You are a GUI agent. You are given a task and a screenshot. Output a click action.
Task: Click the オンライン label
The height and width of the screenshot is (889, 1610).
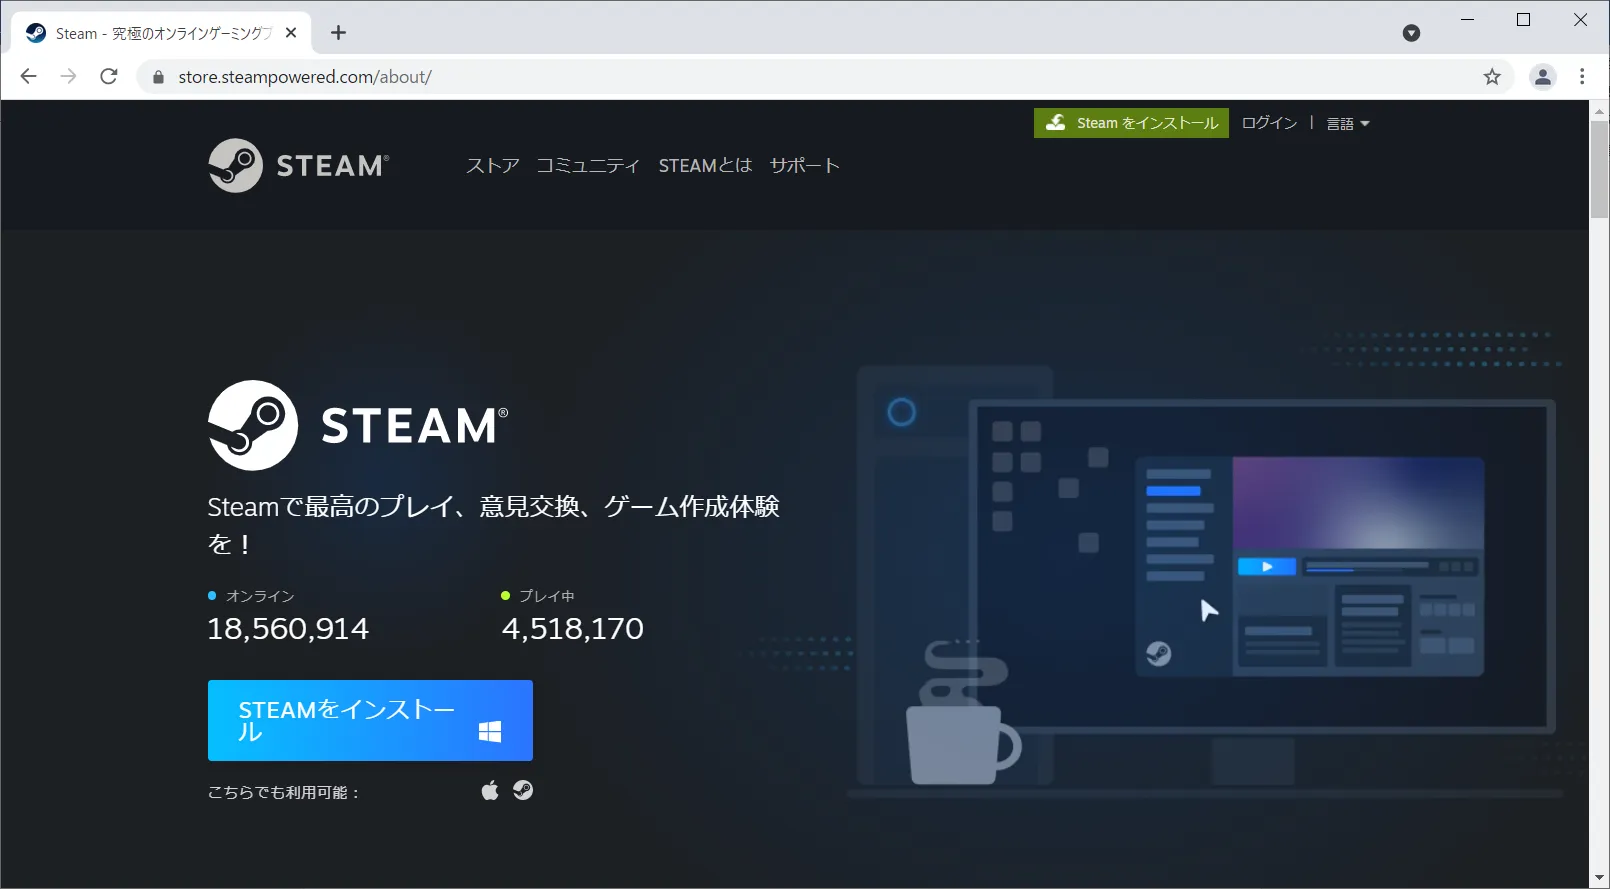click(260, 596)
